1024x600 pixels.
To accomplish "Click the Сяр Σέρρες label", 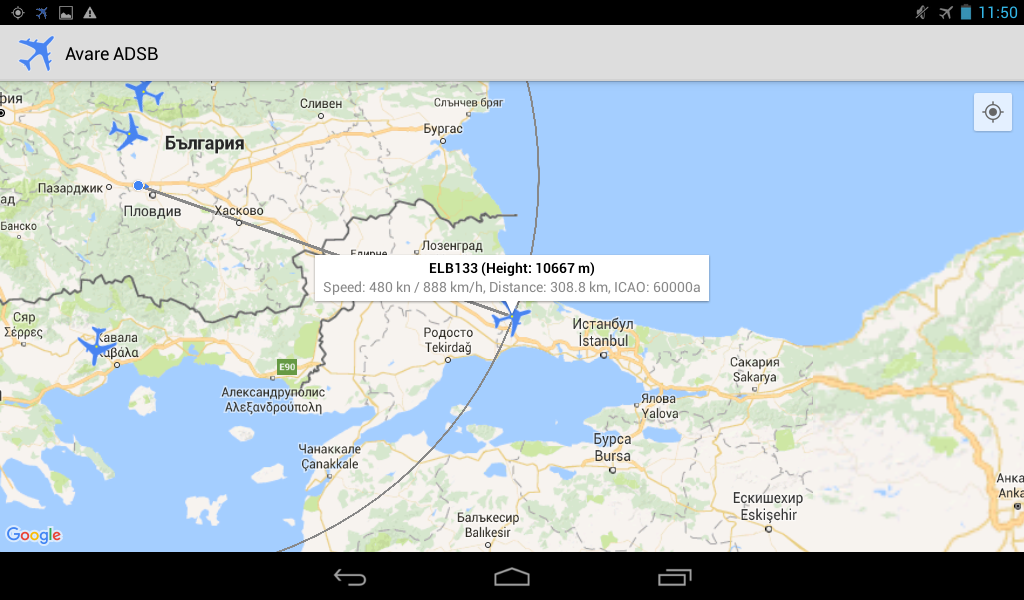I will 24,325.
